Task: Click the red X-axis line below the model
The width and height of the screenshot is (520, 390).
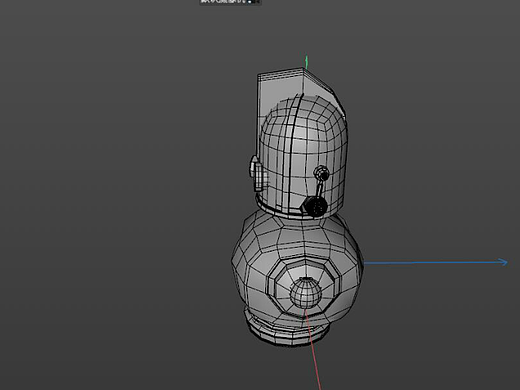Action: click(313, 350)
